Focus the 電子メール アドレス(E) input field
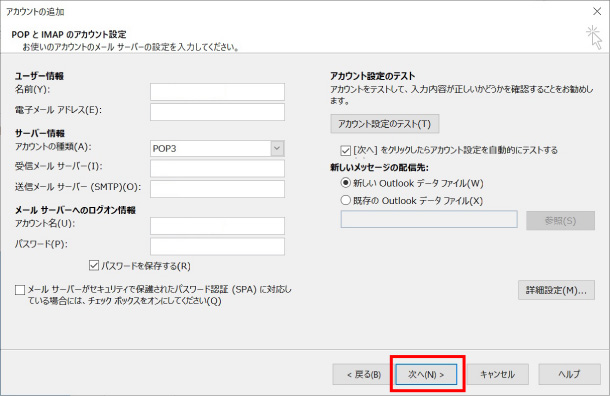Image resolution: width=610 pixels, height=396 pixels. (x=217, y=112)
